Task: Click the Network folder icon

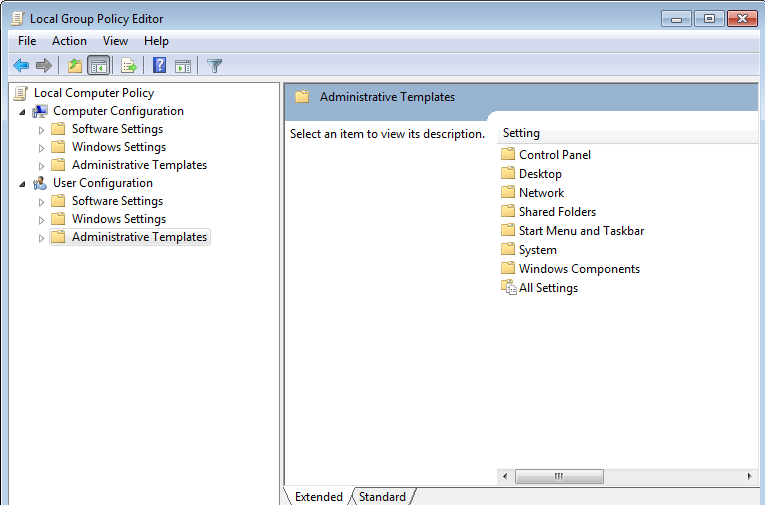Action: pos(508,192)
